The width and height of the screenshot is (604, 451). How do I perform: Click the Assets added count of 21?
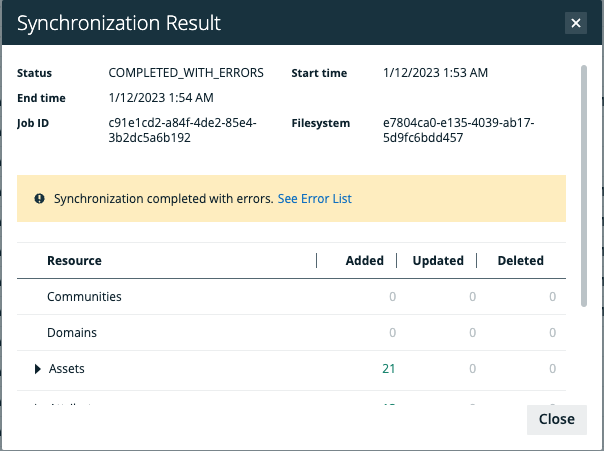point(388,369)
